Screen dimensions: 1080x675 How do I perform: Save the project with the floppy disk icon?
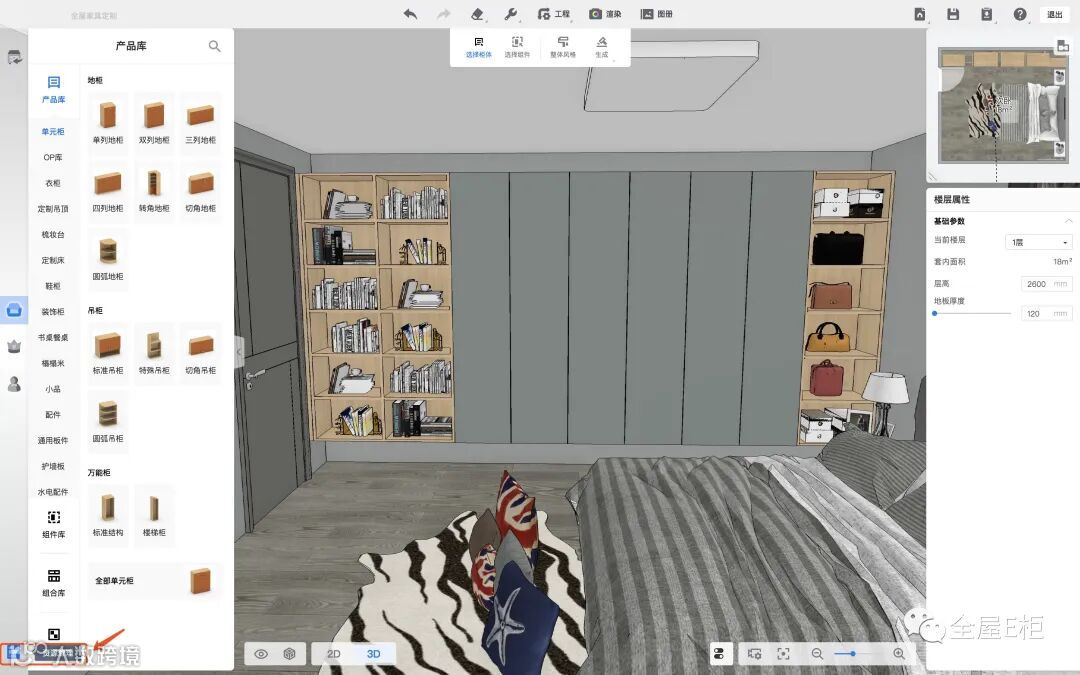pos(953,14)
